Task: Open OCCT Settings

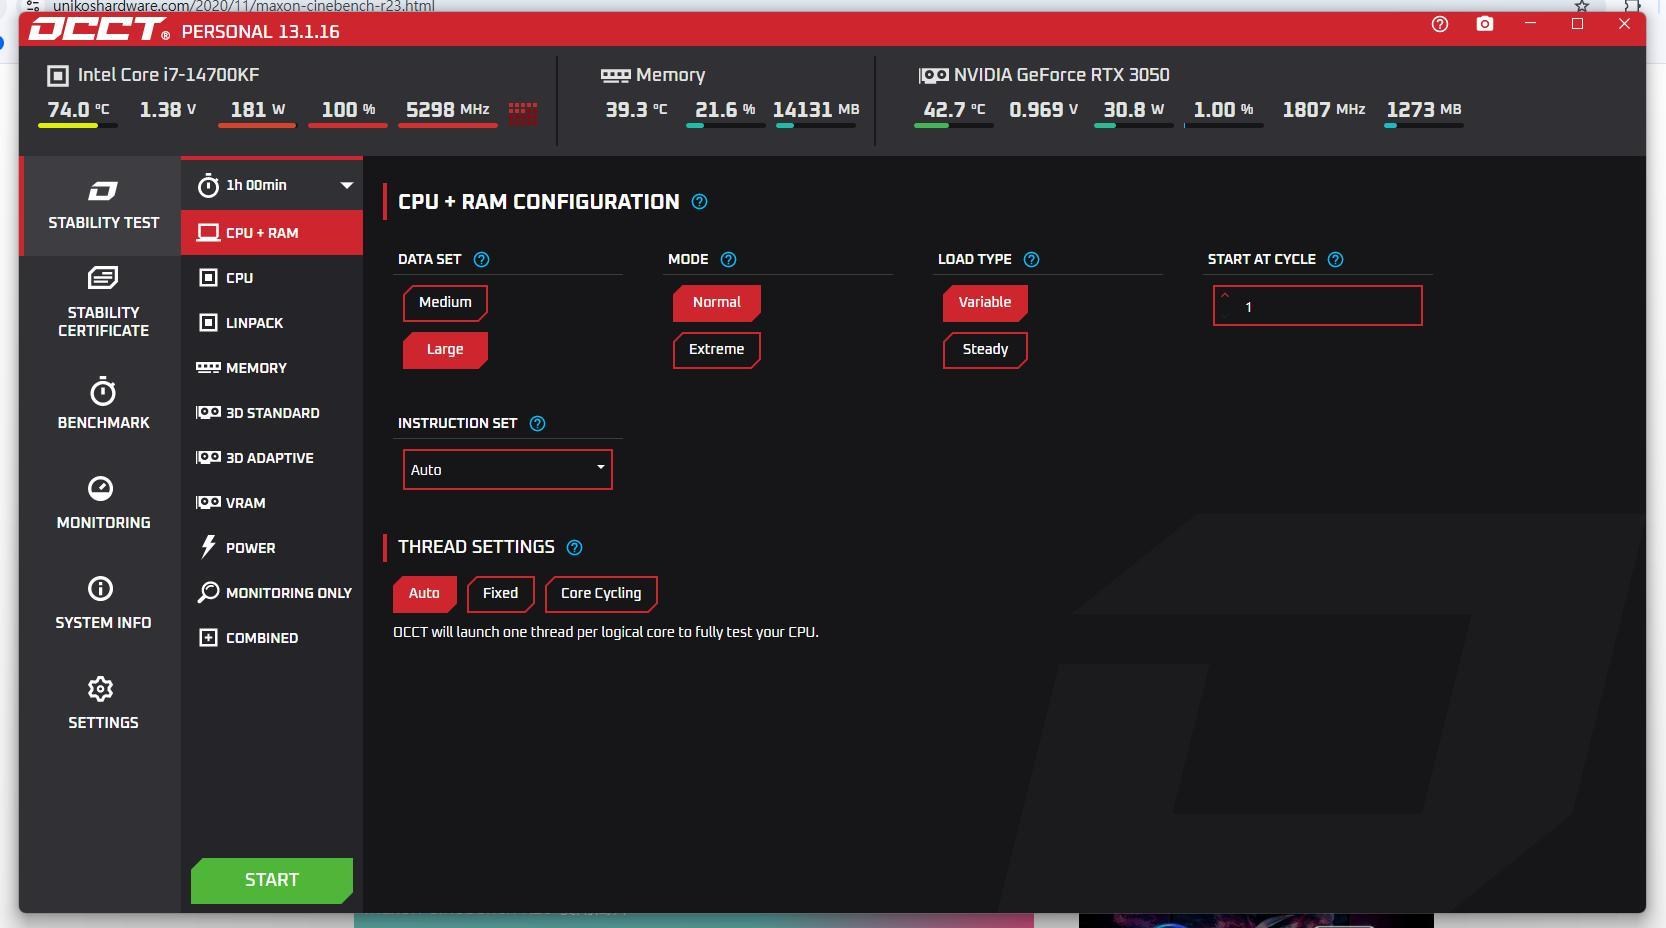Action: (x=103, y=703)
